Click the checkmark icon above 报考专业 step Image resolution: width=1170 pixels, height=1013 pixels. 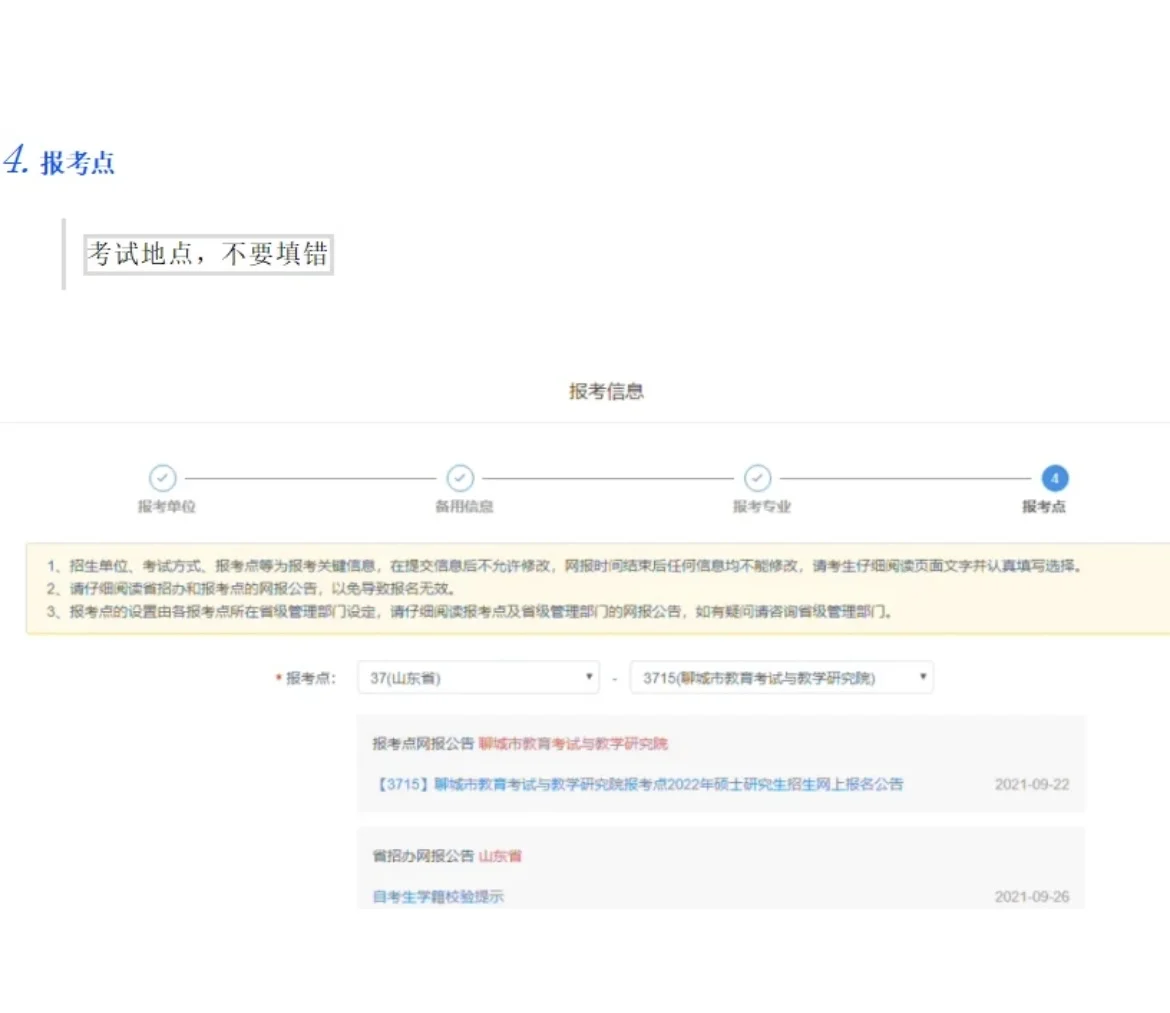click(x=757, y=480)
